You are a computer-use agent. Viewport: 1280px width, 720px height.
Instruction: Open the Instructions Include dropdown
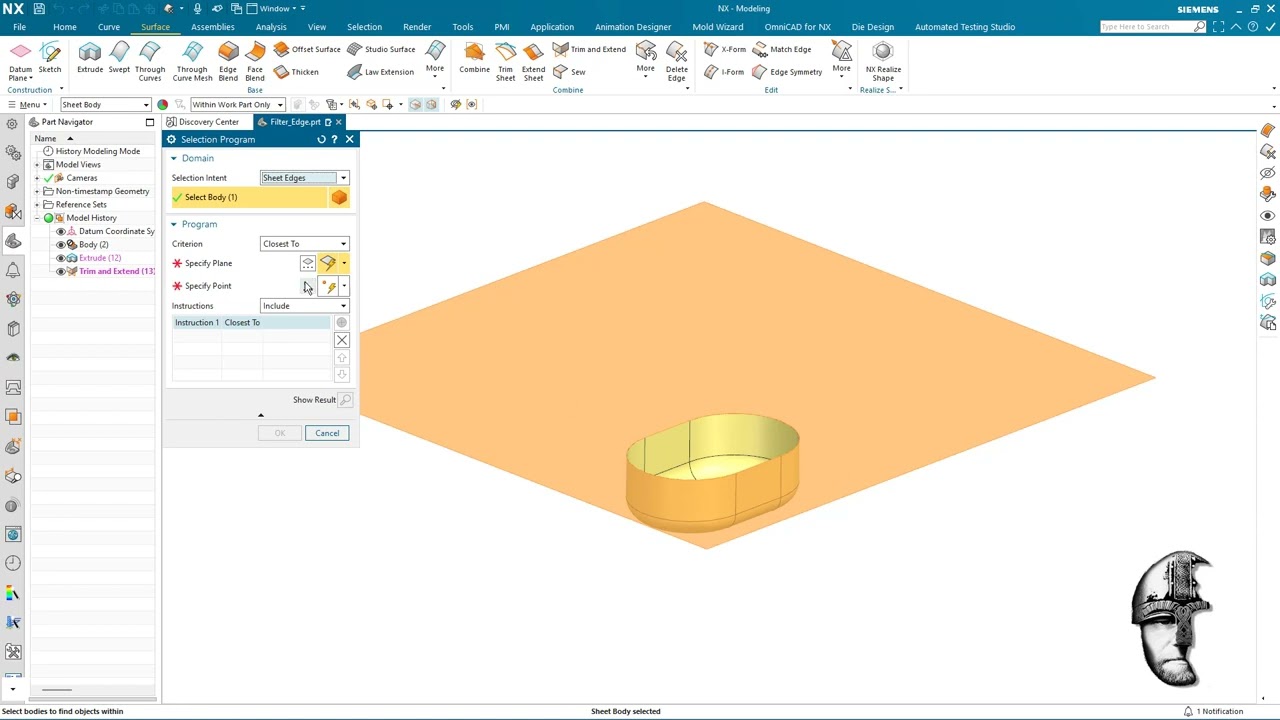[x=304, y=306]
